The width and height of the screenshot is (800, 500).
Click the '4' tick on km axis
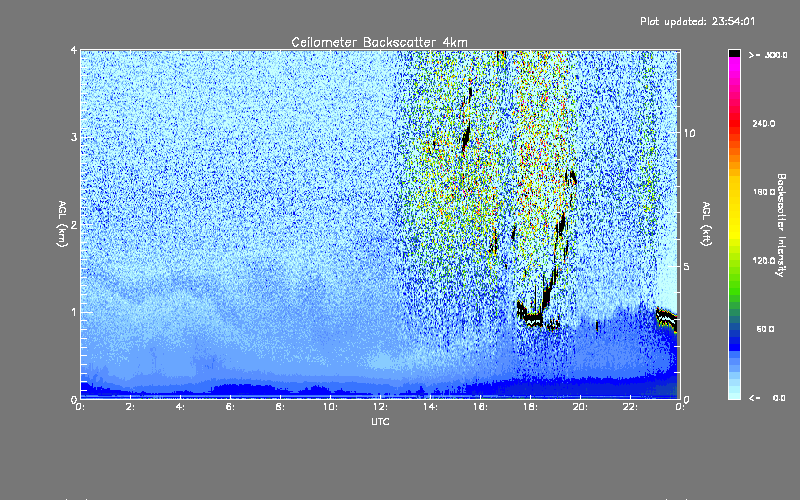[x=74, y=51]
